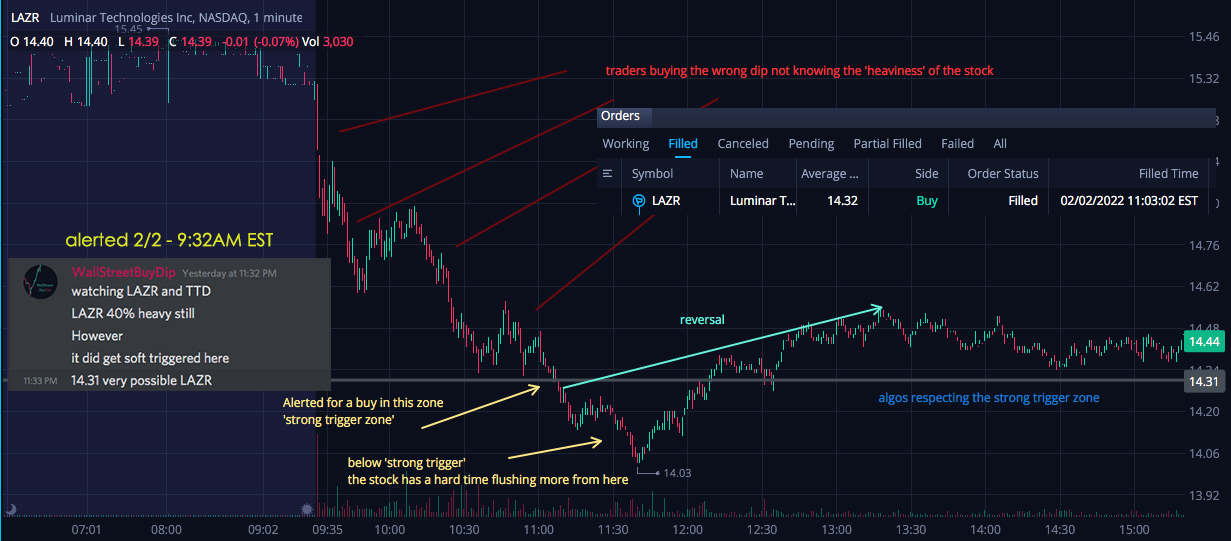The height and width of the screenshot is (541, 1231).
Task: Open the Pending orders tab
Action: coord(811,144)
